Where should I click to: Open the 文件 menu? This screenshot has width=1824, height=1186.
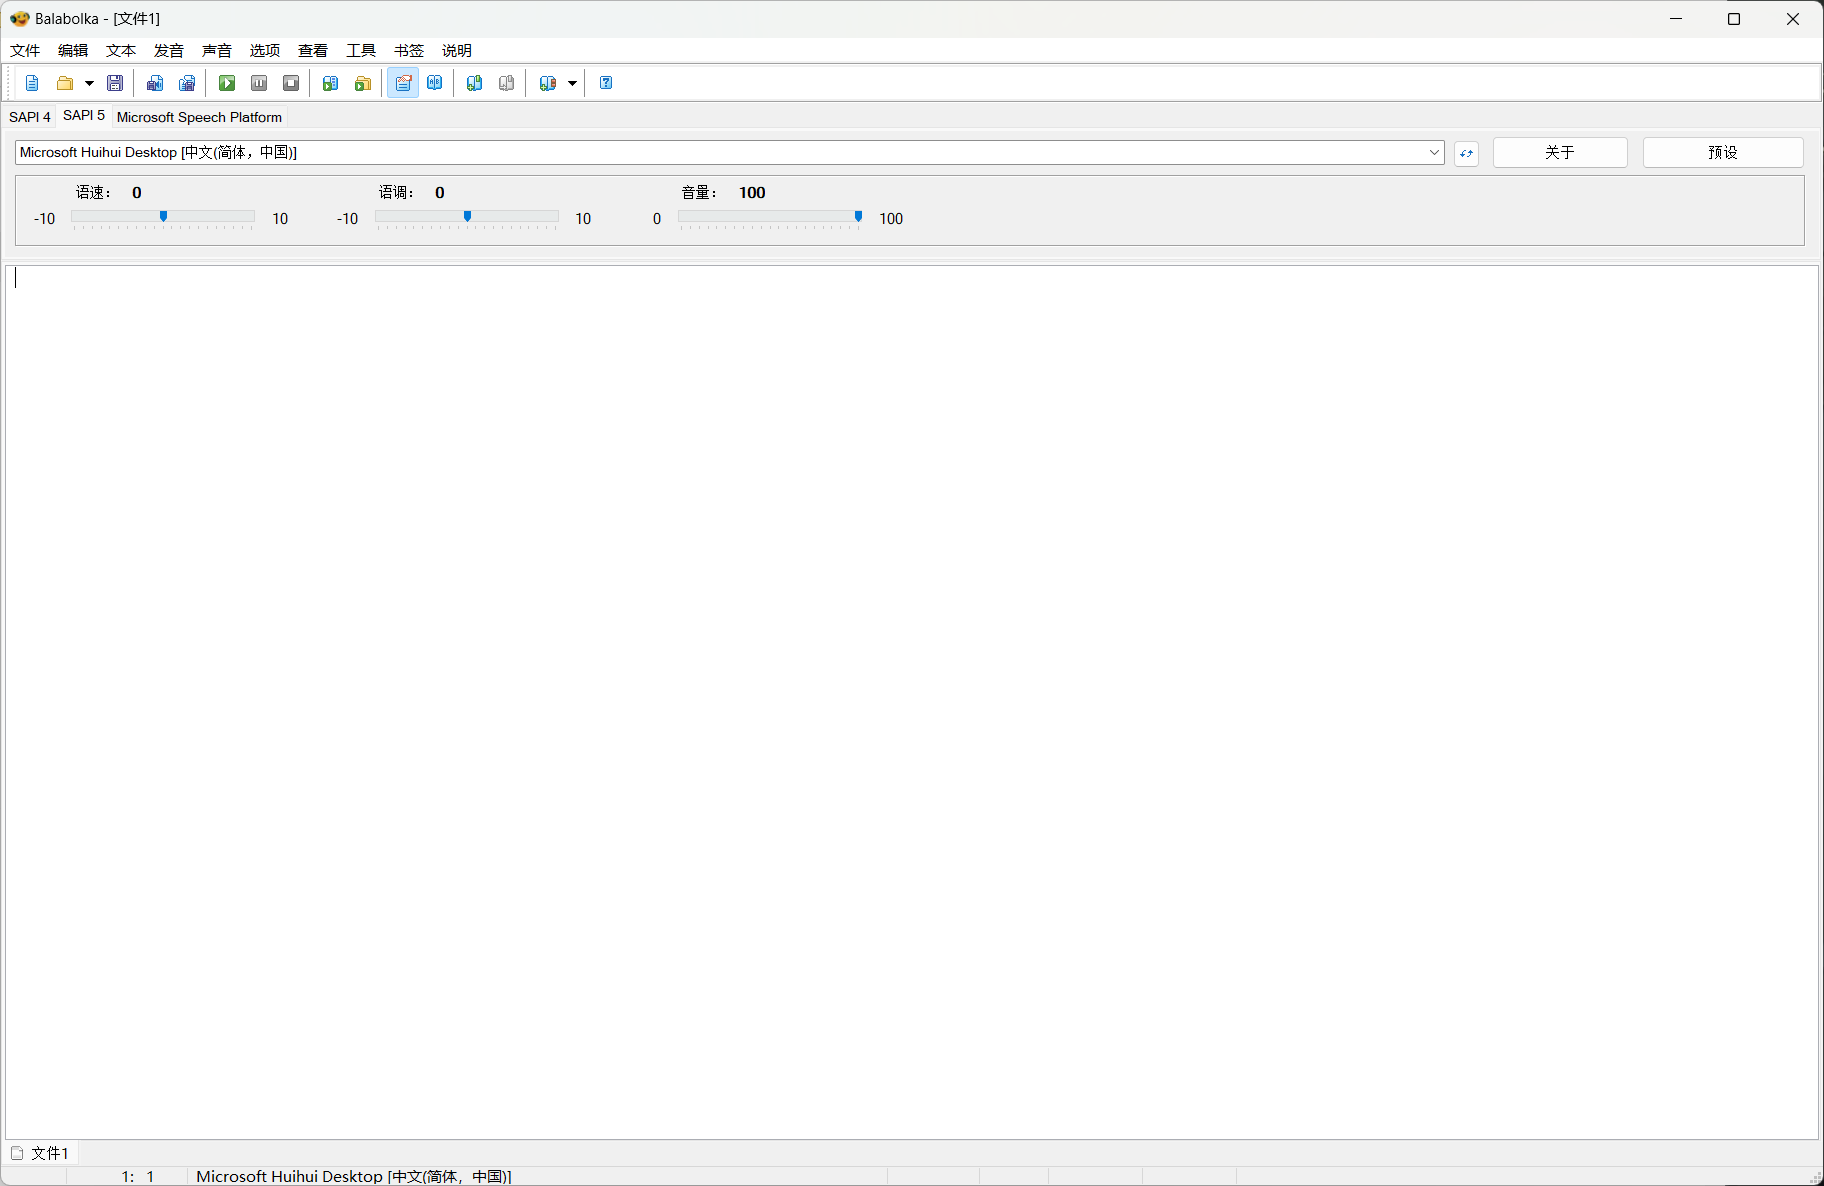(x=25, y=50)
